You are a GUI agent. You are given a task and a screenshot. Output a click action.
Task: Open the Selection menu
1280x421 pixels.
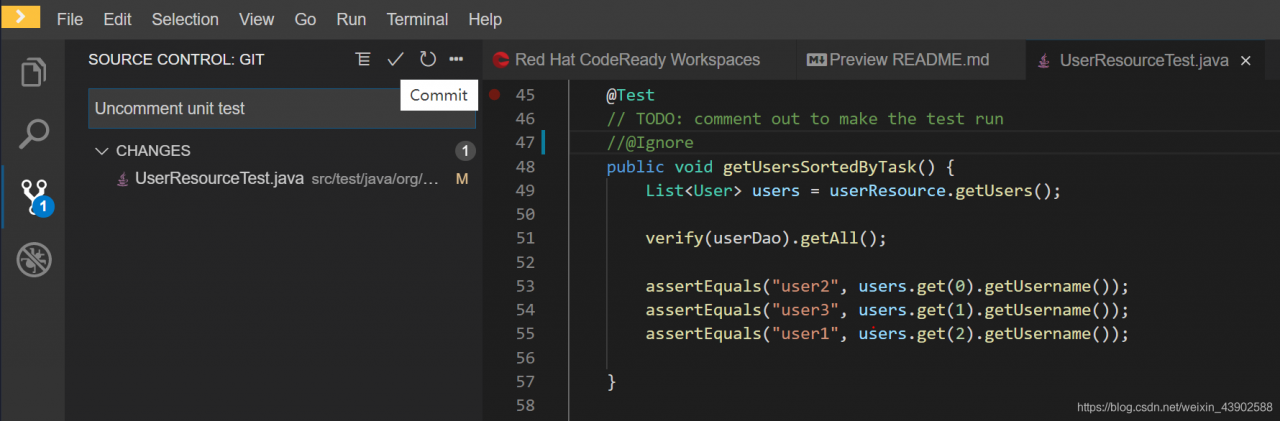[x=185, y=19]
